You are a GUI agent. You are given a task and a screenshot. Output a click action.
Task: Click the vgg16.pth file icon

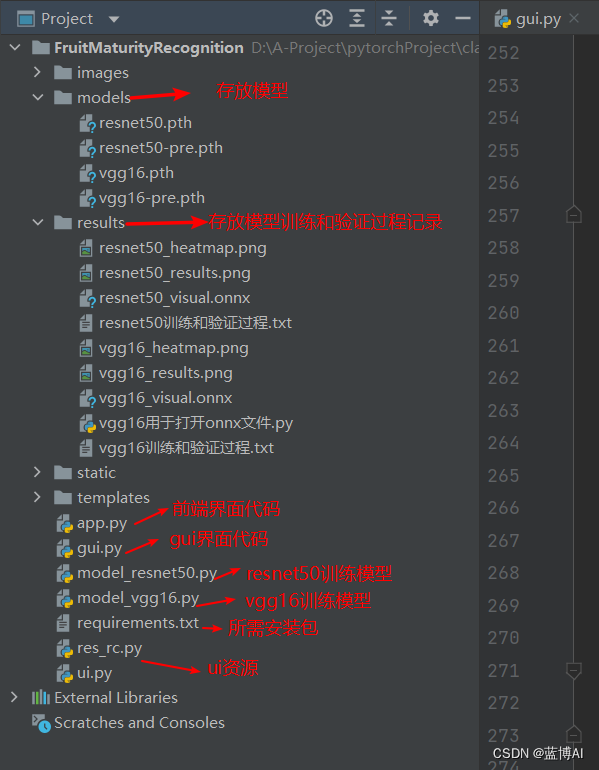point(87,173)
